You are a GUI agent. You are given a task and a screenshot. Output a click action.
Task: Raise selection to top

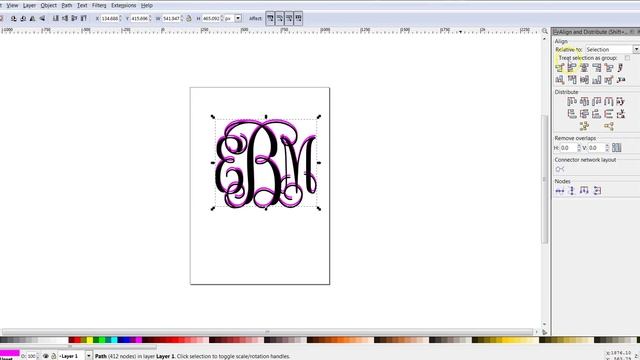tap(84, 18)
